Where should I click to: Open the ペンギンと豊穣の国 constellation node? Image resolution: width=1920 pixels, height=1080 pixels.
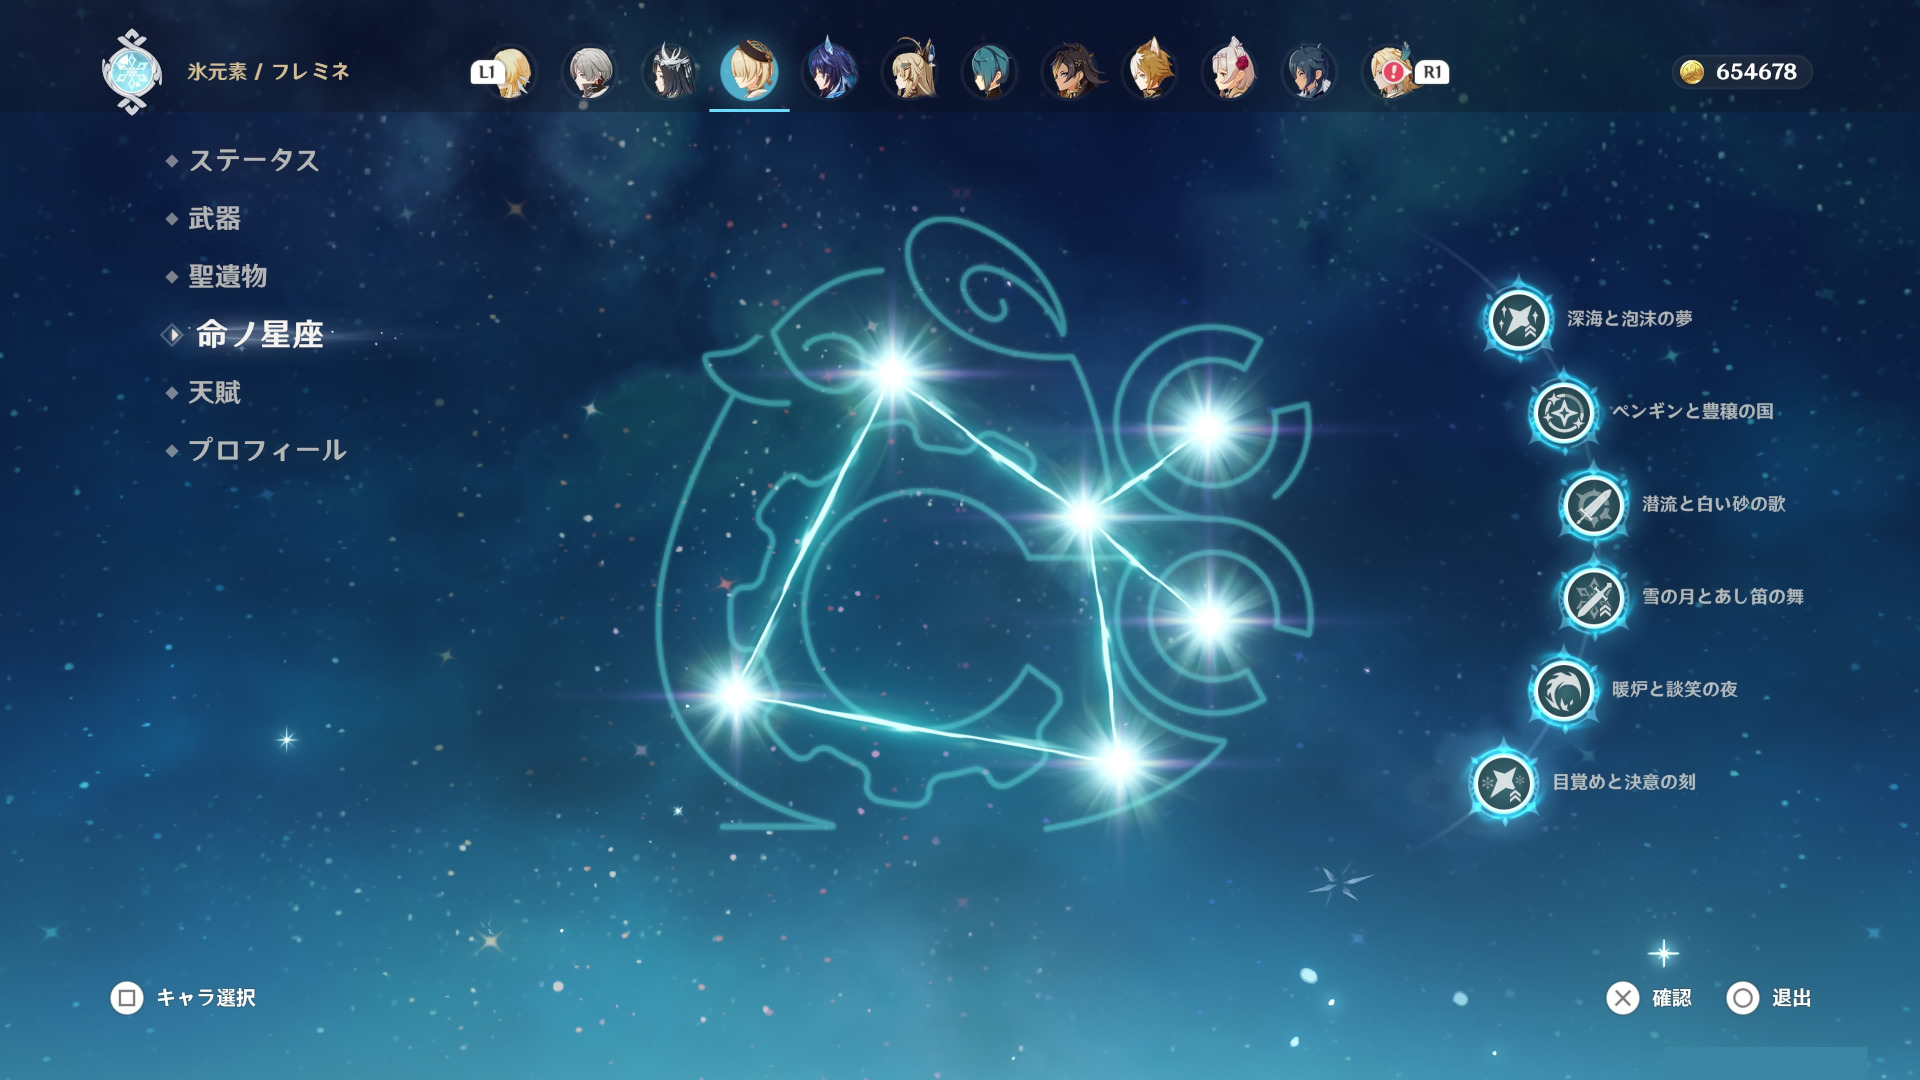pos(1563,412)
